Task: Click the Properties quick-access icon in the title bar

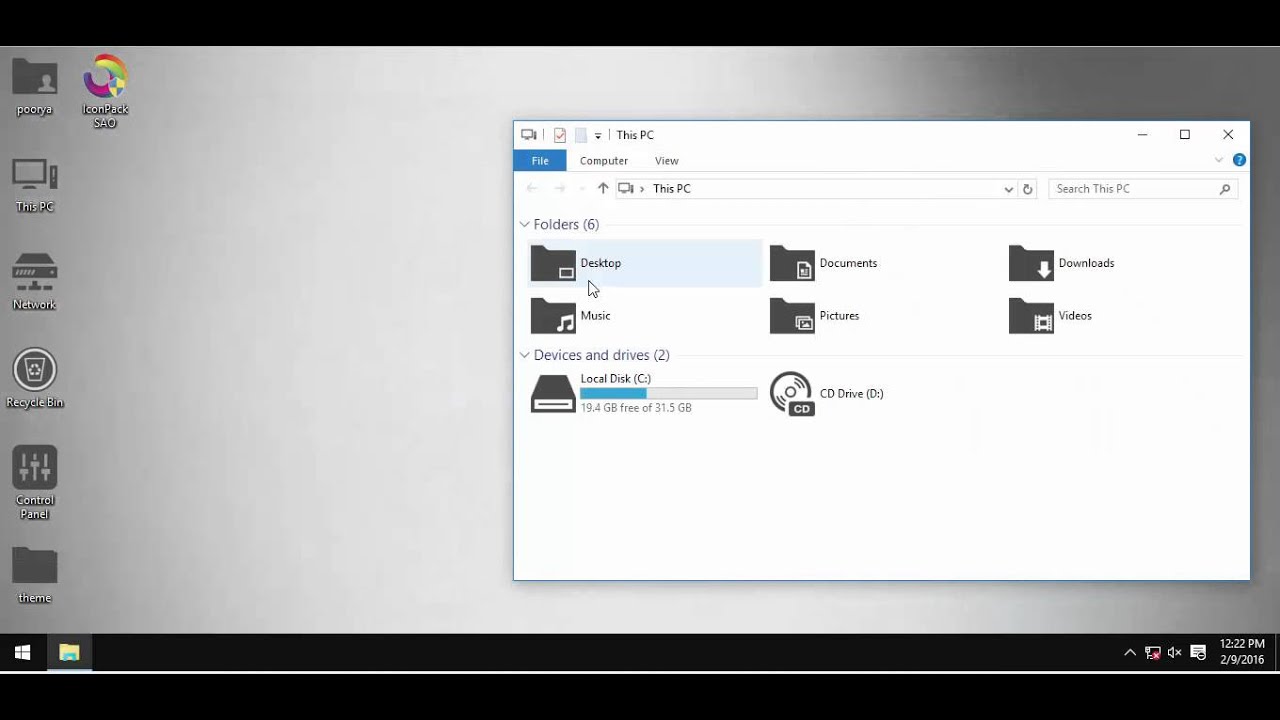Action: point(559,135)
